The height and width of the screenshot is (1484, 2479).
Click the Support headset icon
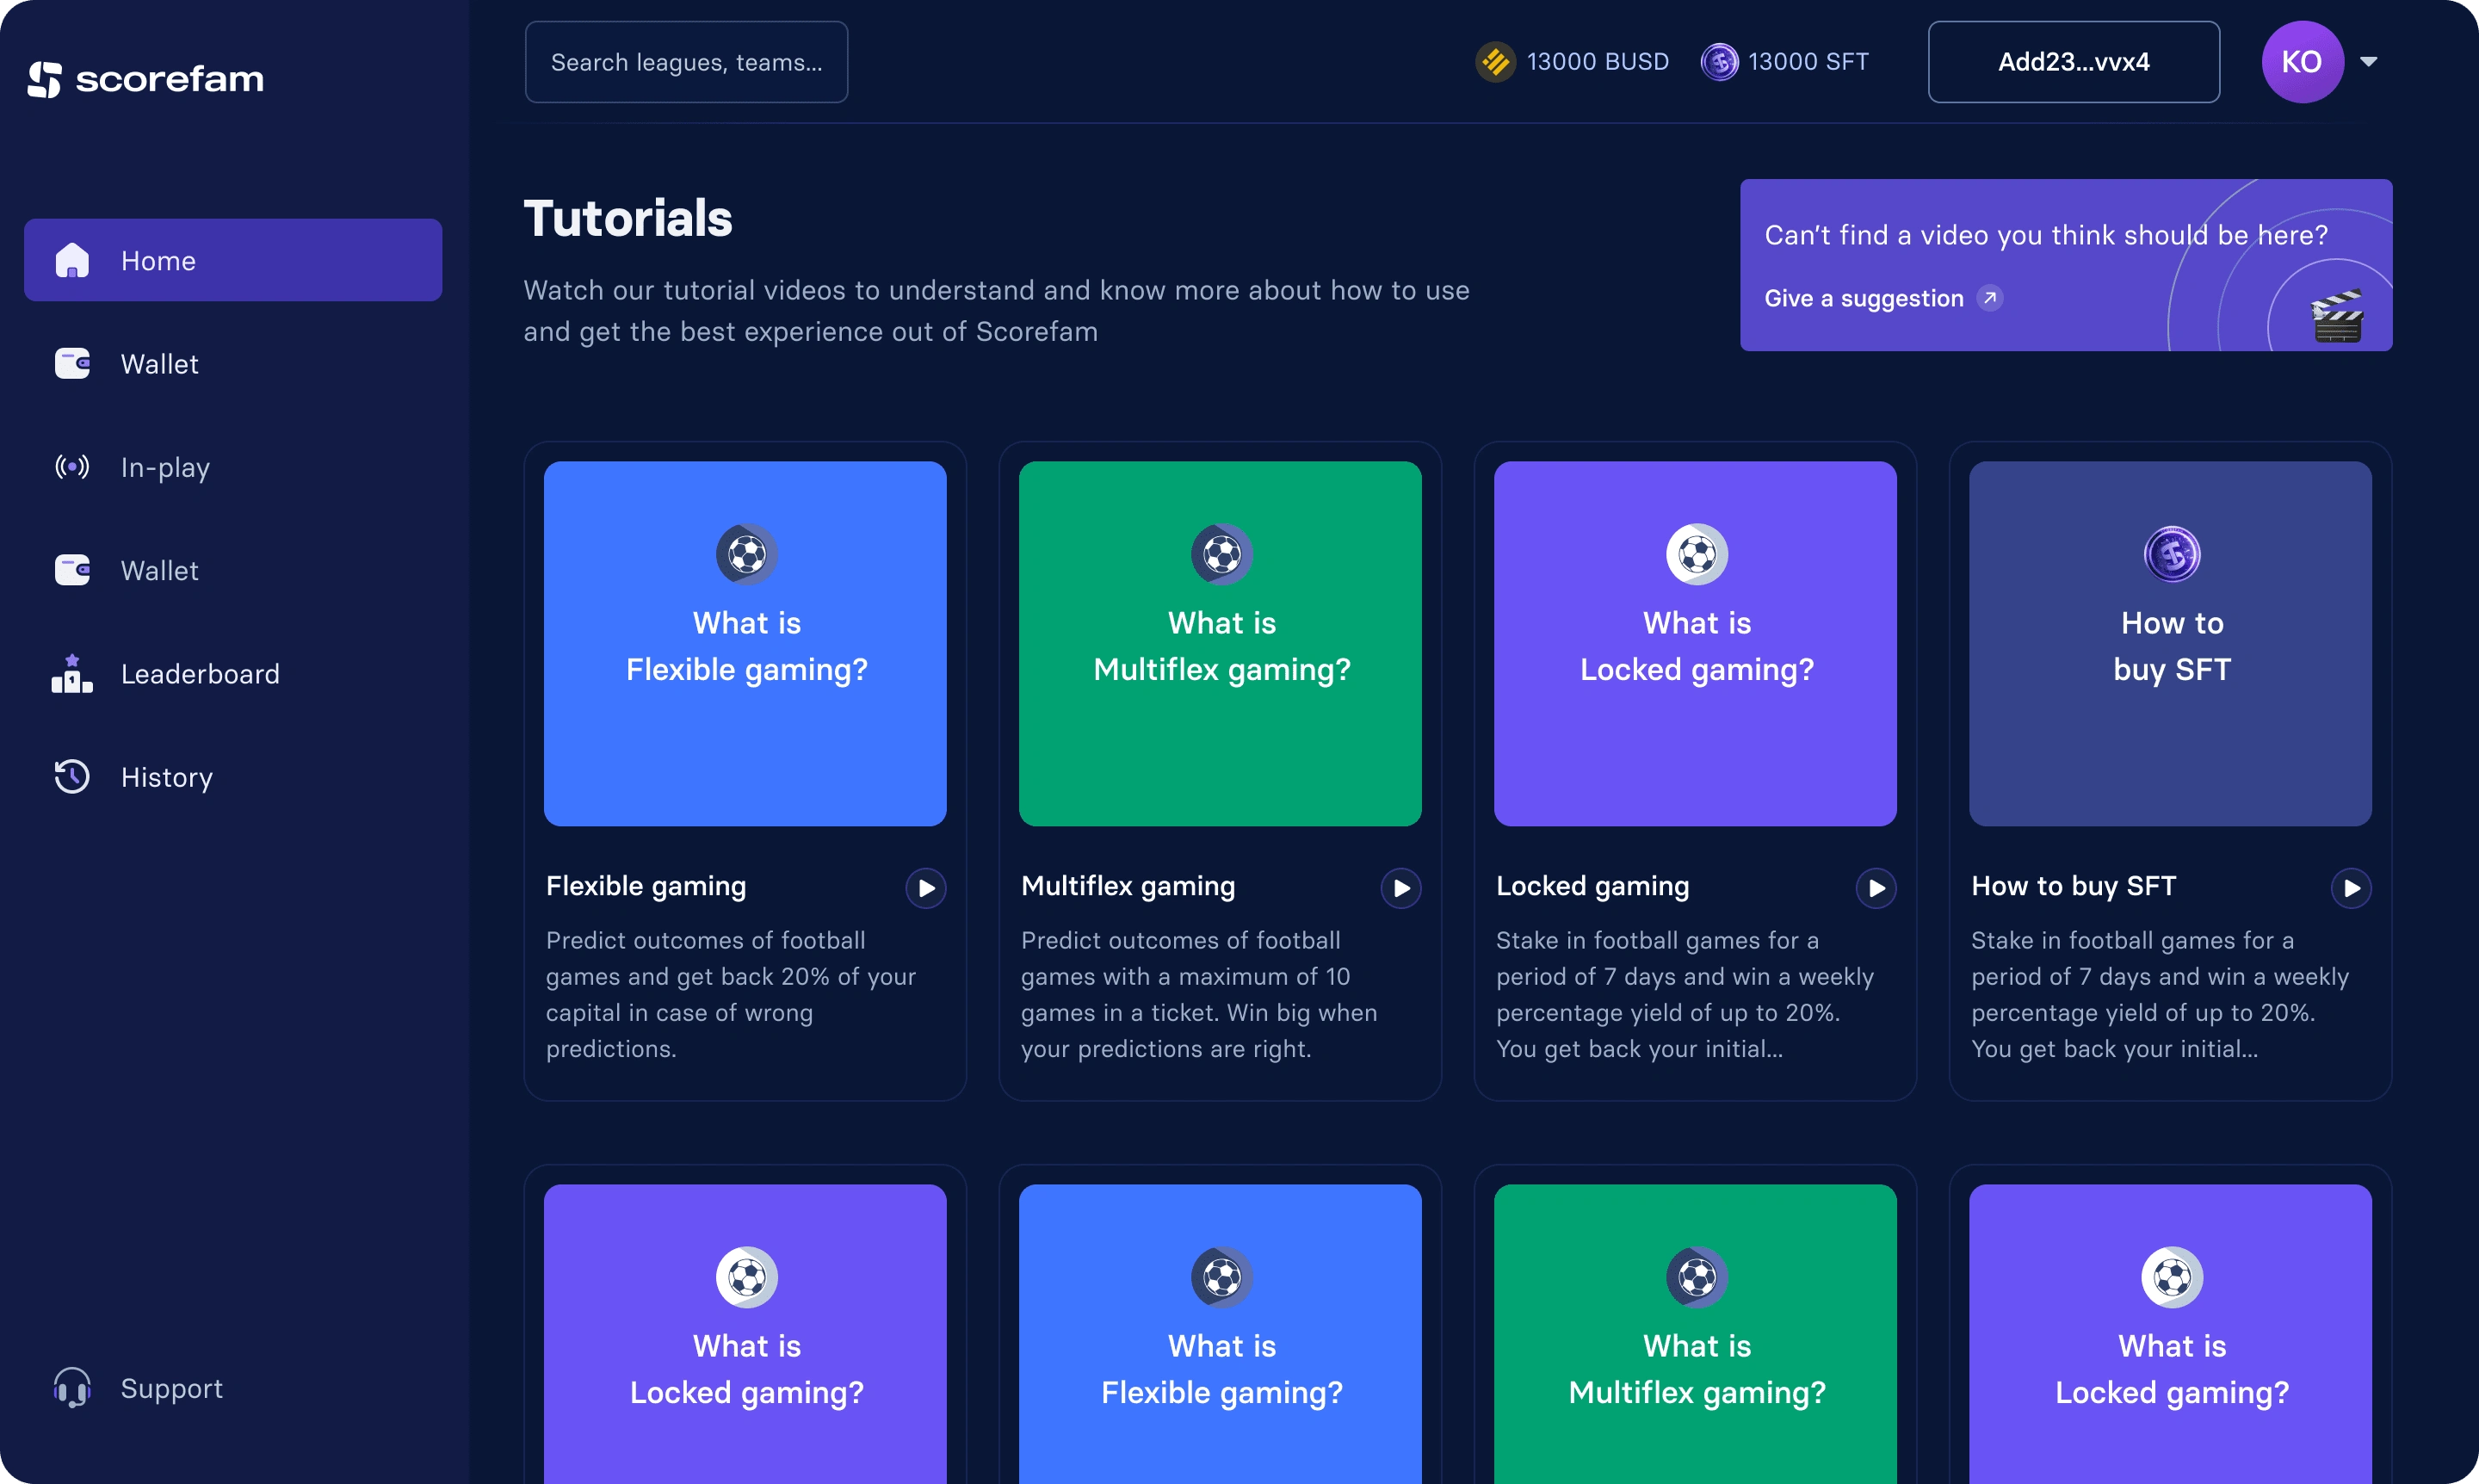[x=72, y=1388]
